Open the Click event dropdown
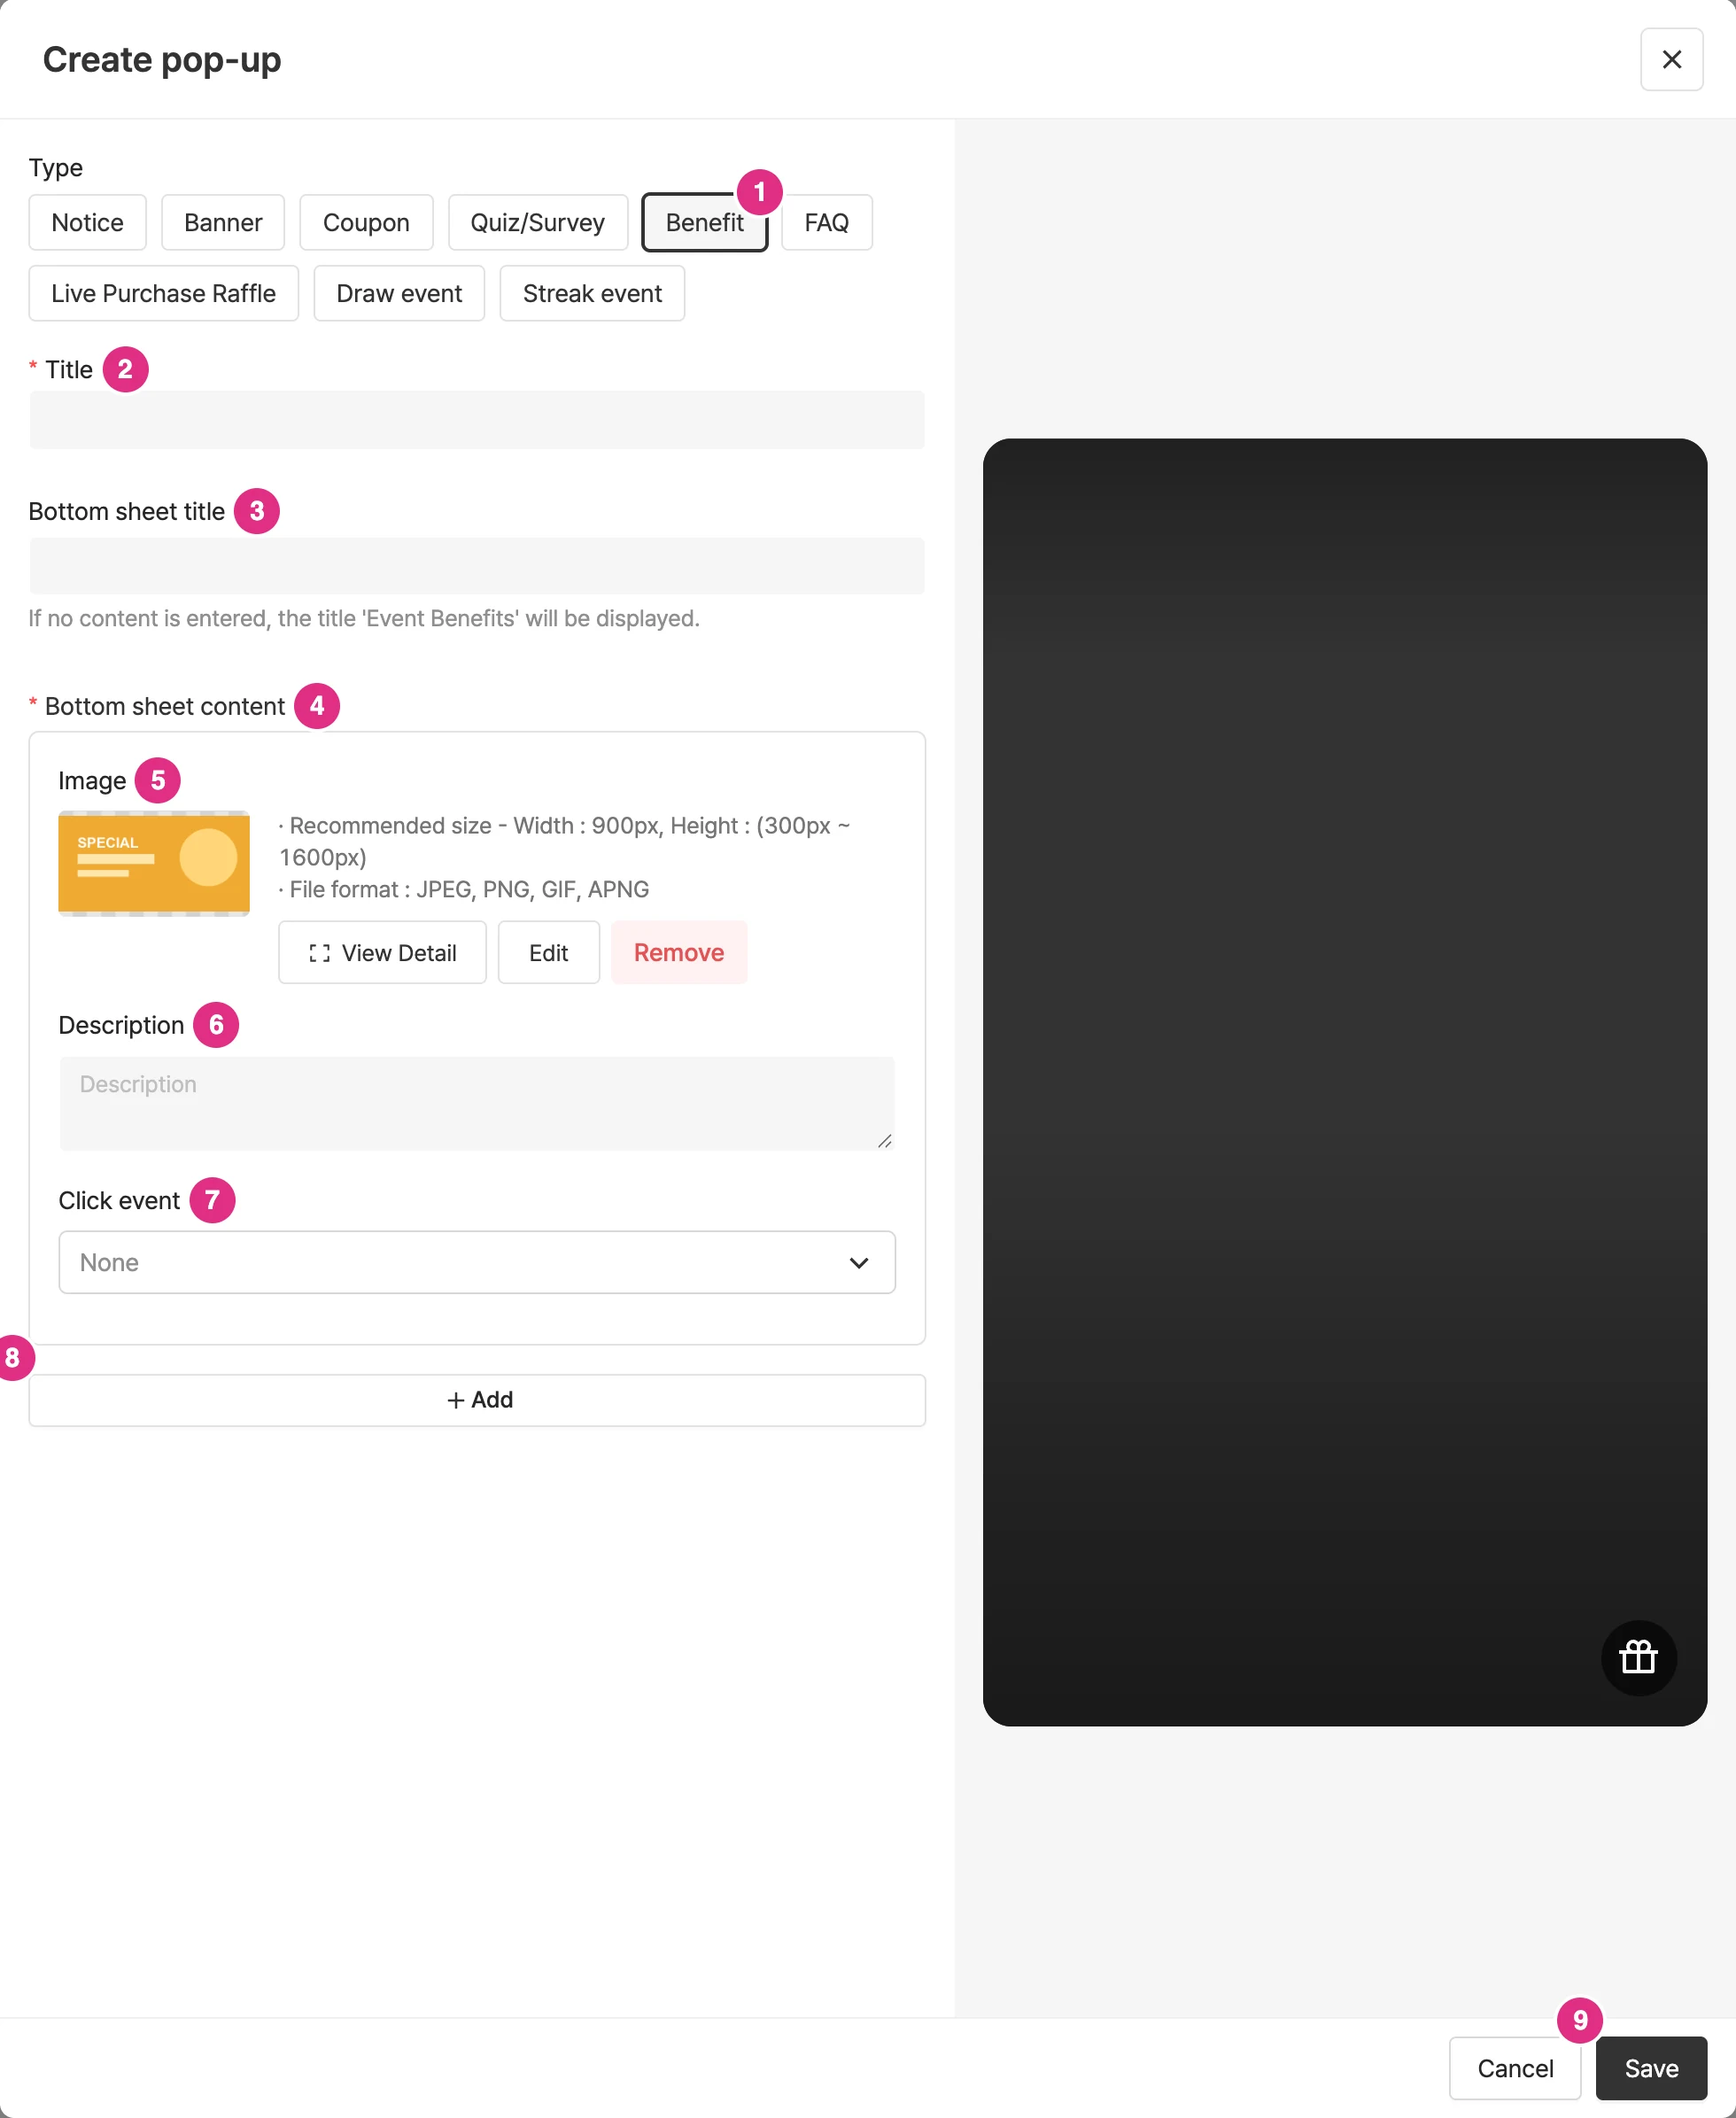The image size is (1736, 2118). pos(477,1262)
